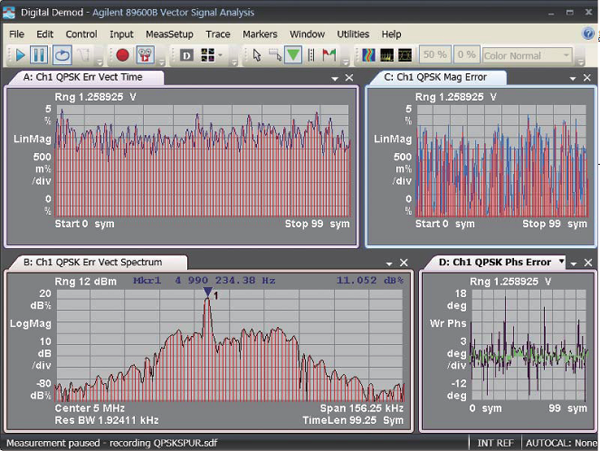Click the D display preset icon
The height and width of the screenshot is (451, 600).
(186, 56)
